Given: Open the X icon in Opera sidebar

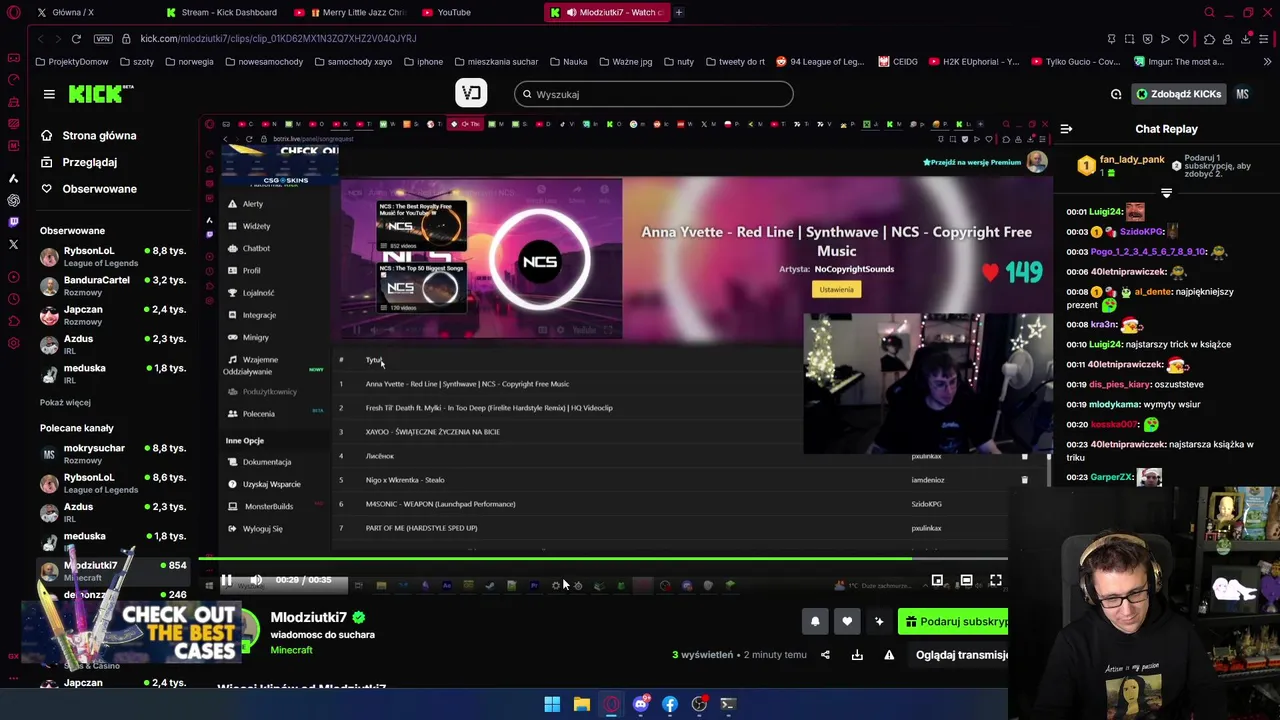Looking at the screenshot, I should [x=13, y=244].
